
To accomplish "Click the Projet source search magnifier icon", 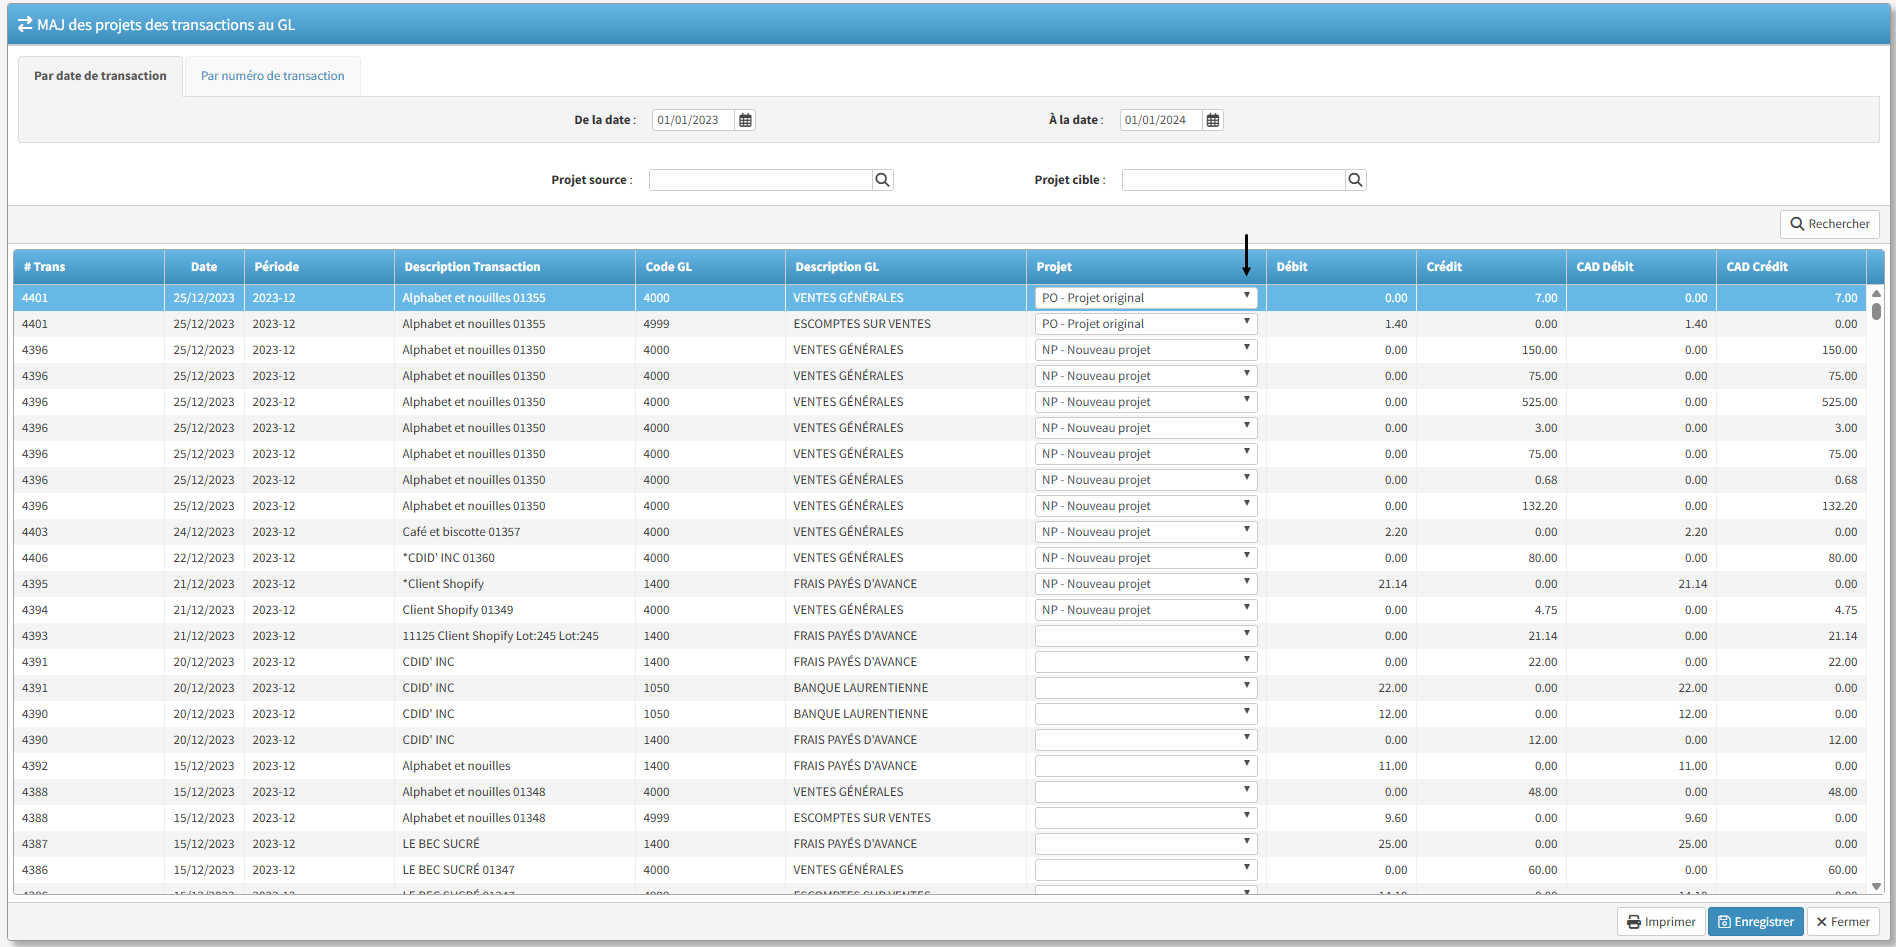I will coord(882,180).
